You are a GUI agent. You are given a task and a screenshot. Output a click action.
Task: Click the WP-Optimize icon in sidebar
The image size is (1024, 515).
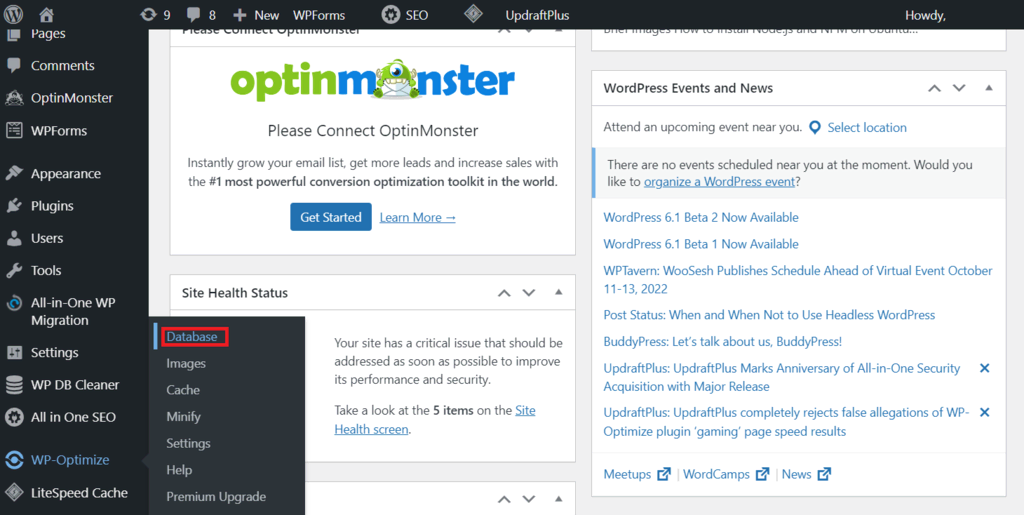pyautogui.click(x=14, y=460)
